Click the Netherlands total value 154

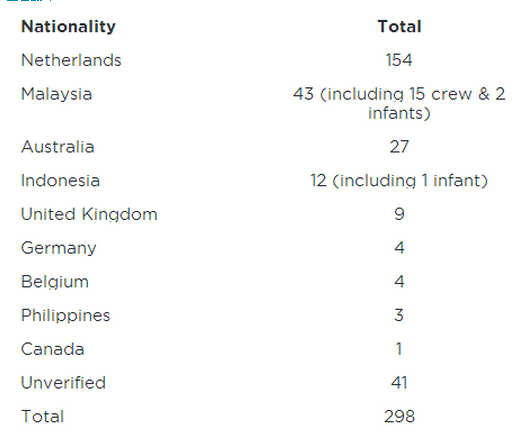pos(399,60)
